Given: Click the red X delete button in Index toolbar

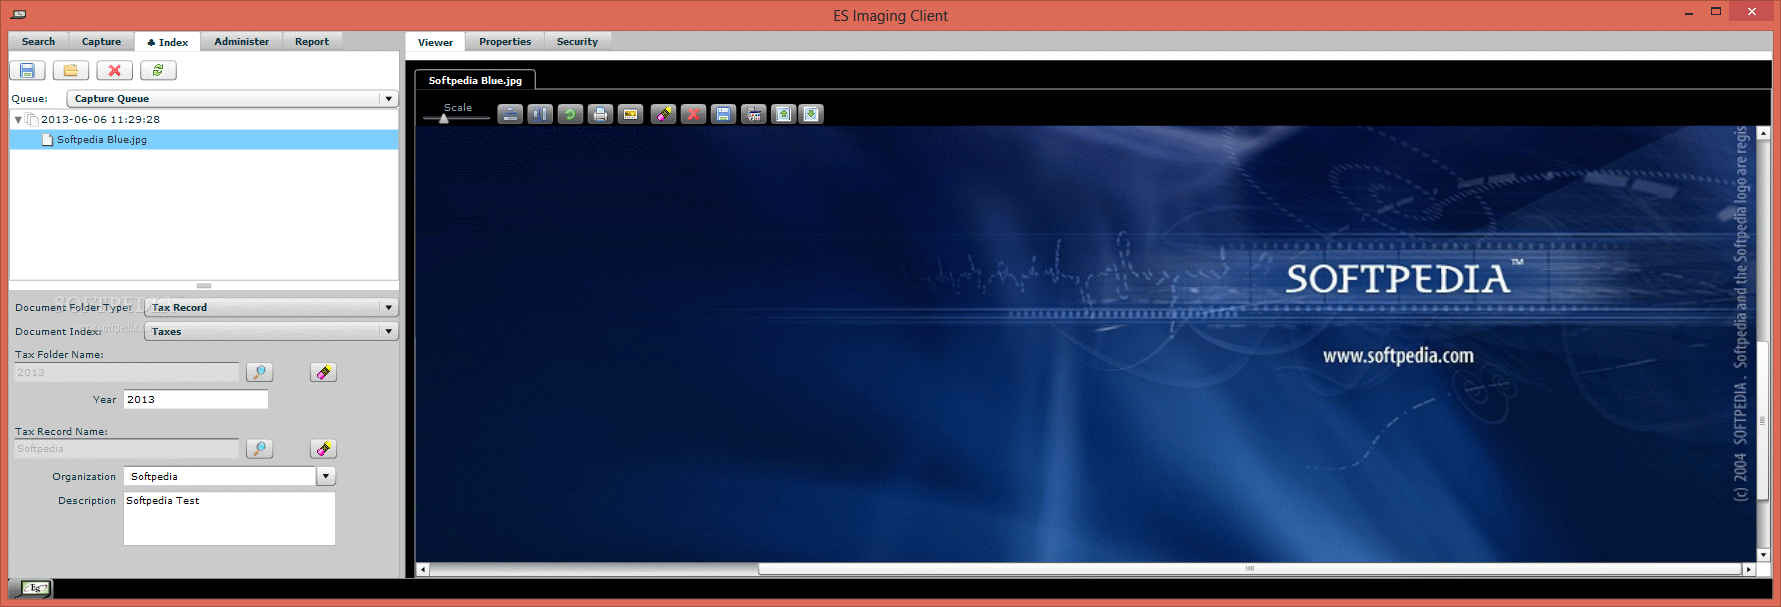Looking at the screenshot, I should 114,70.
